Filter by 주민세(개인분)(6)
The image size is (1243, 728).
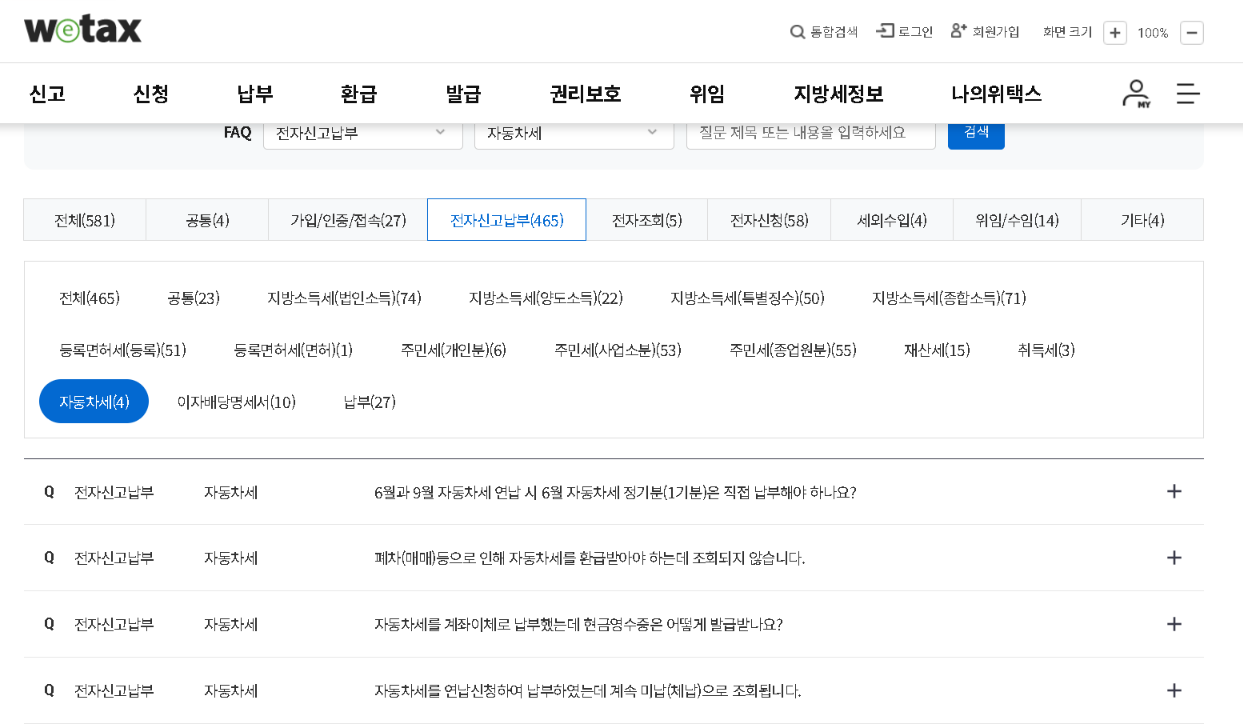pyautogui.click(x=453, y=350)
